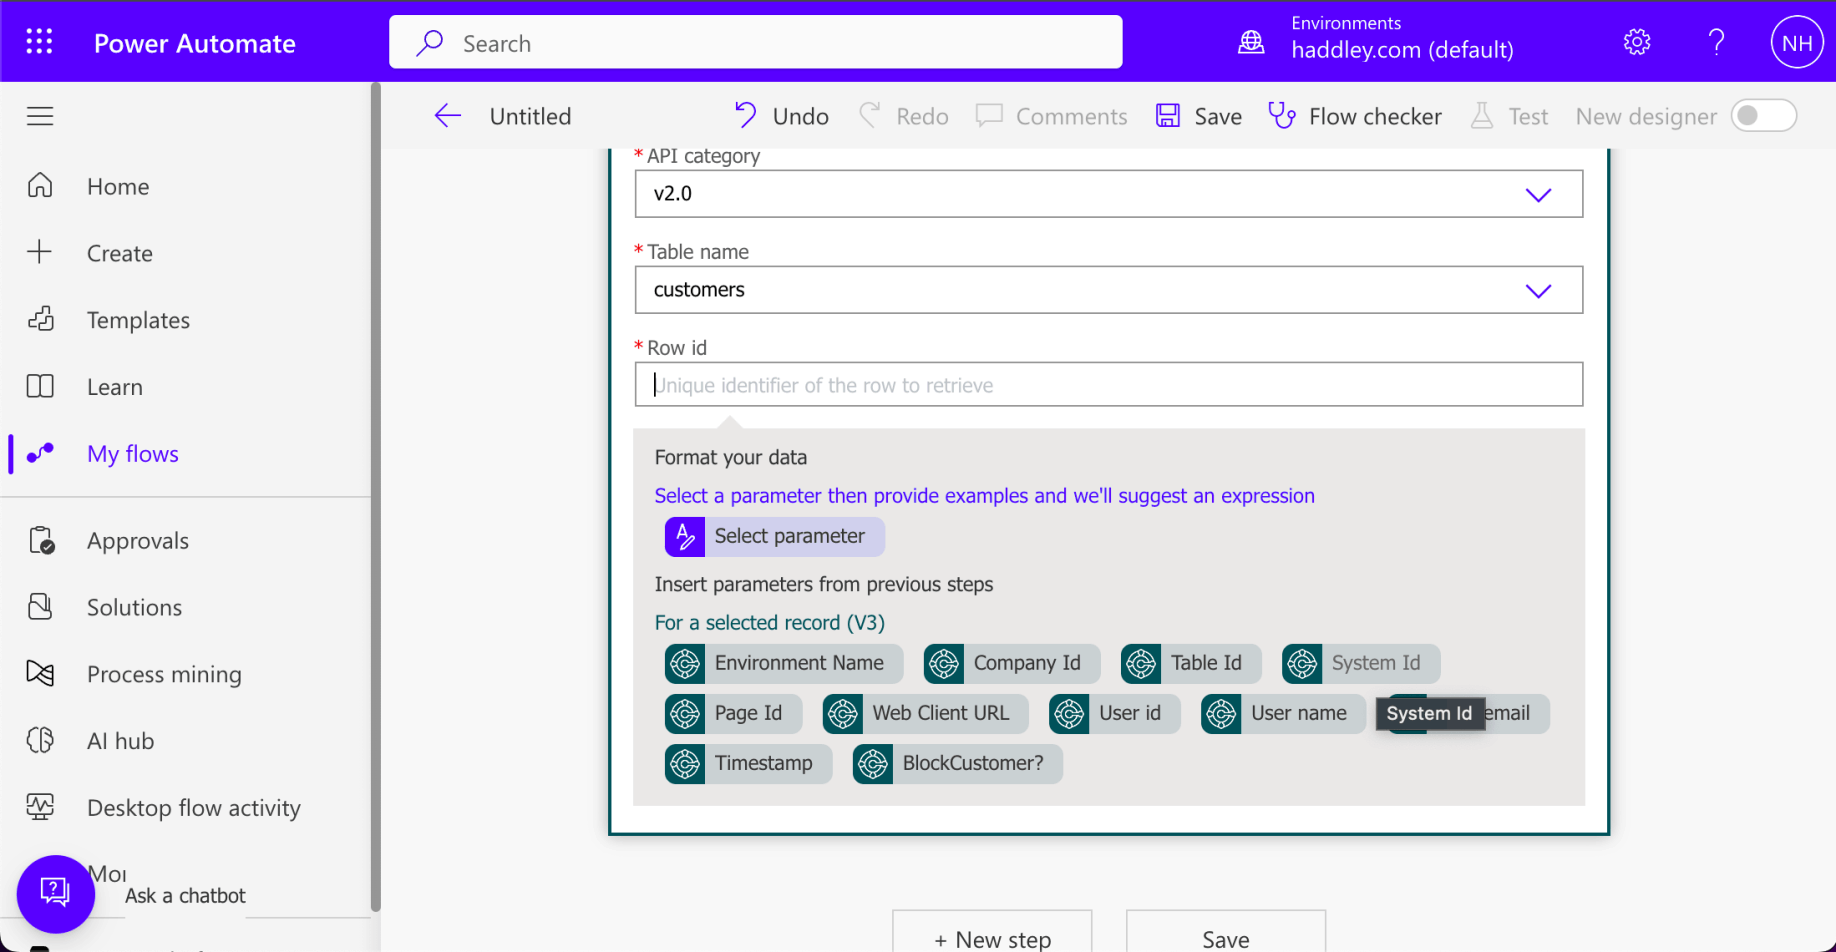Click the Power Automate title

(x=194, y=43)
